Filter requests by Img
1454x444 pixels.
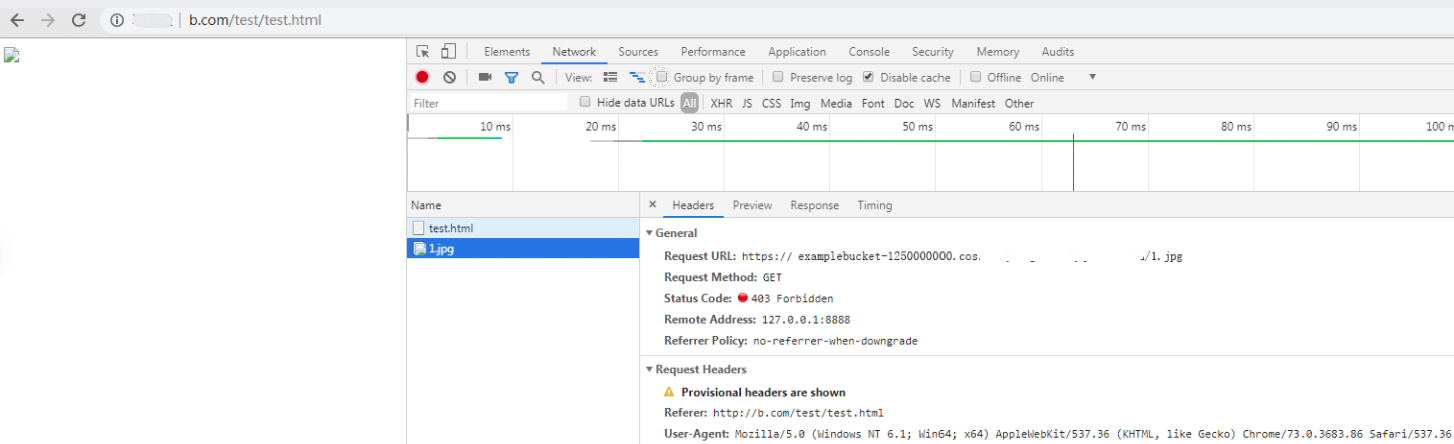[800, 103]
